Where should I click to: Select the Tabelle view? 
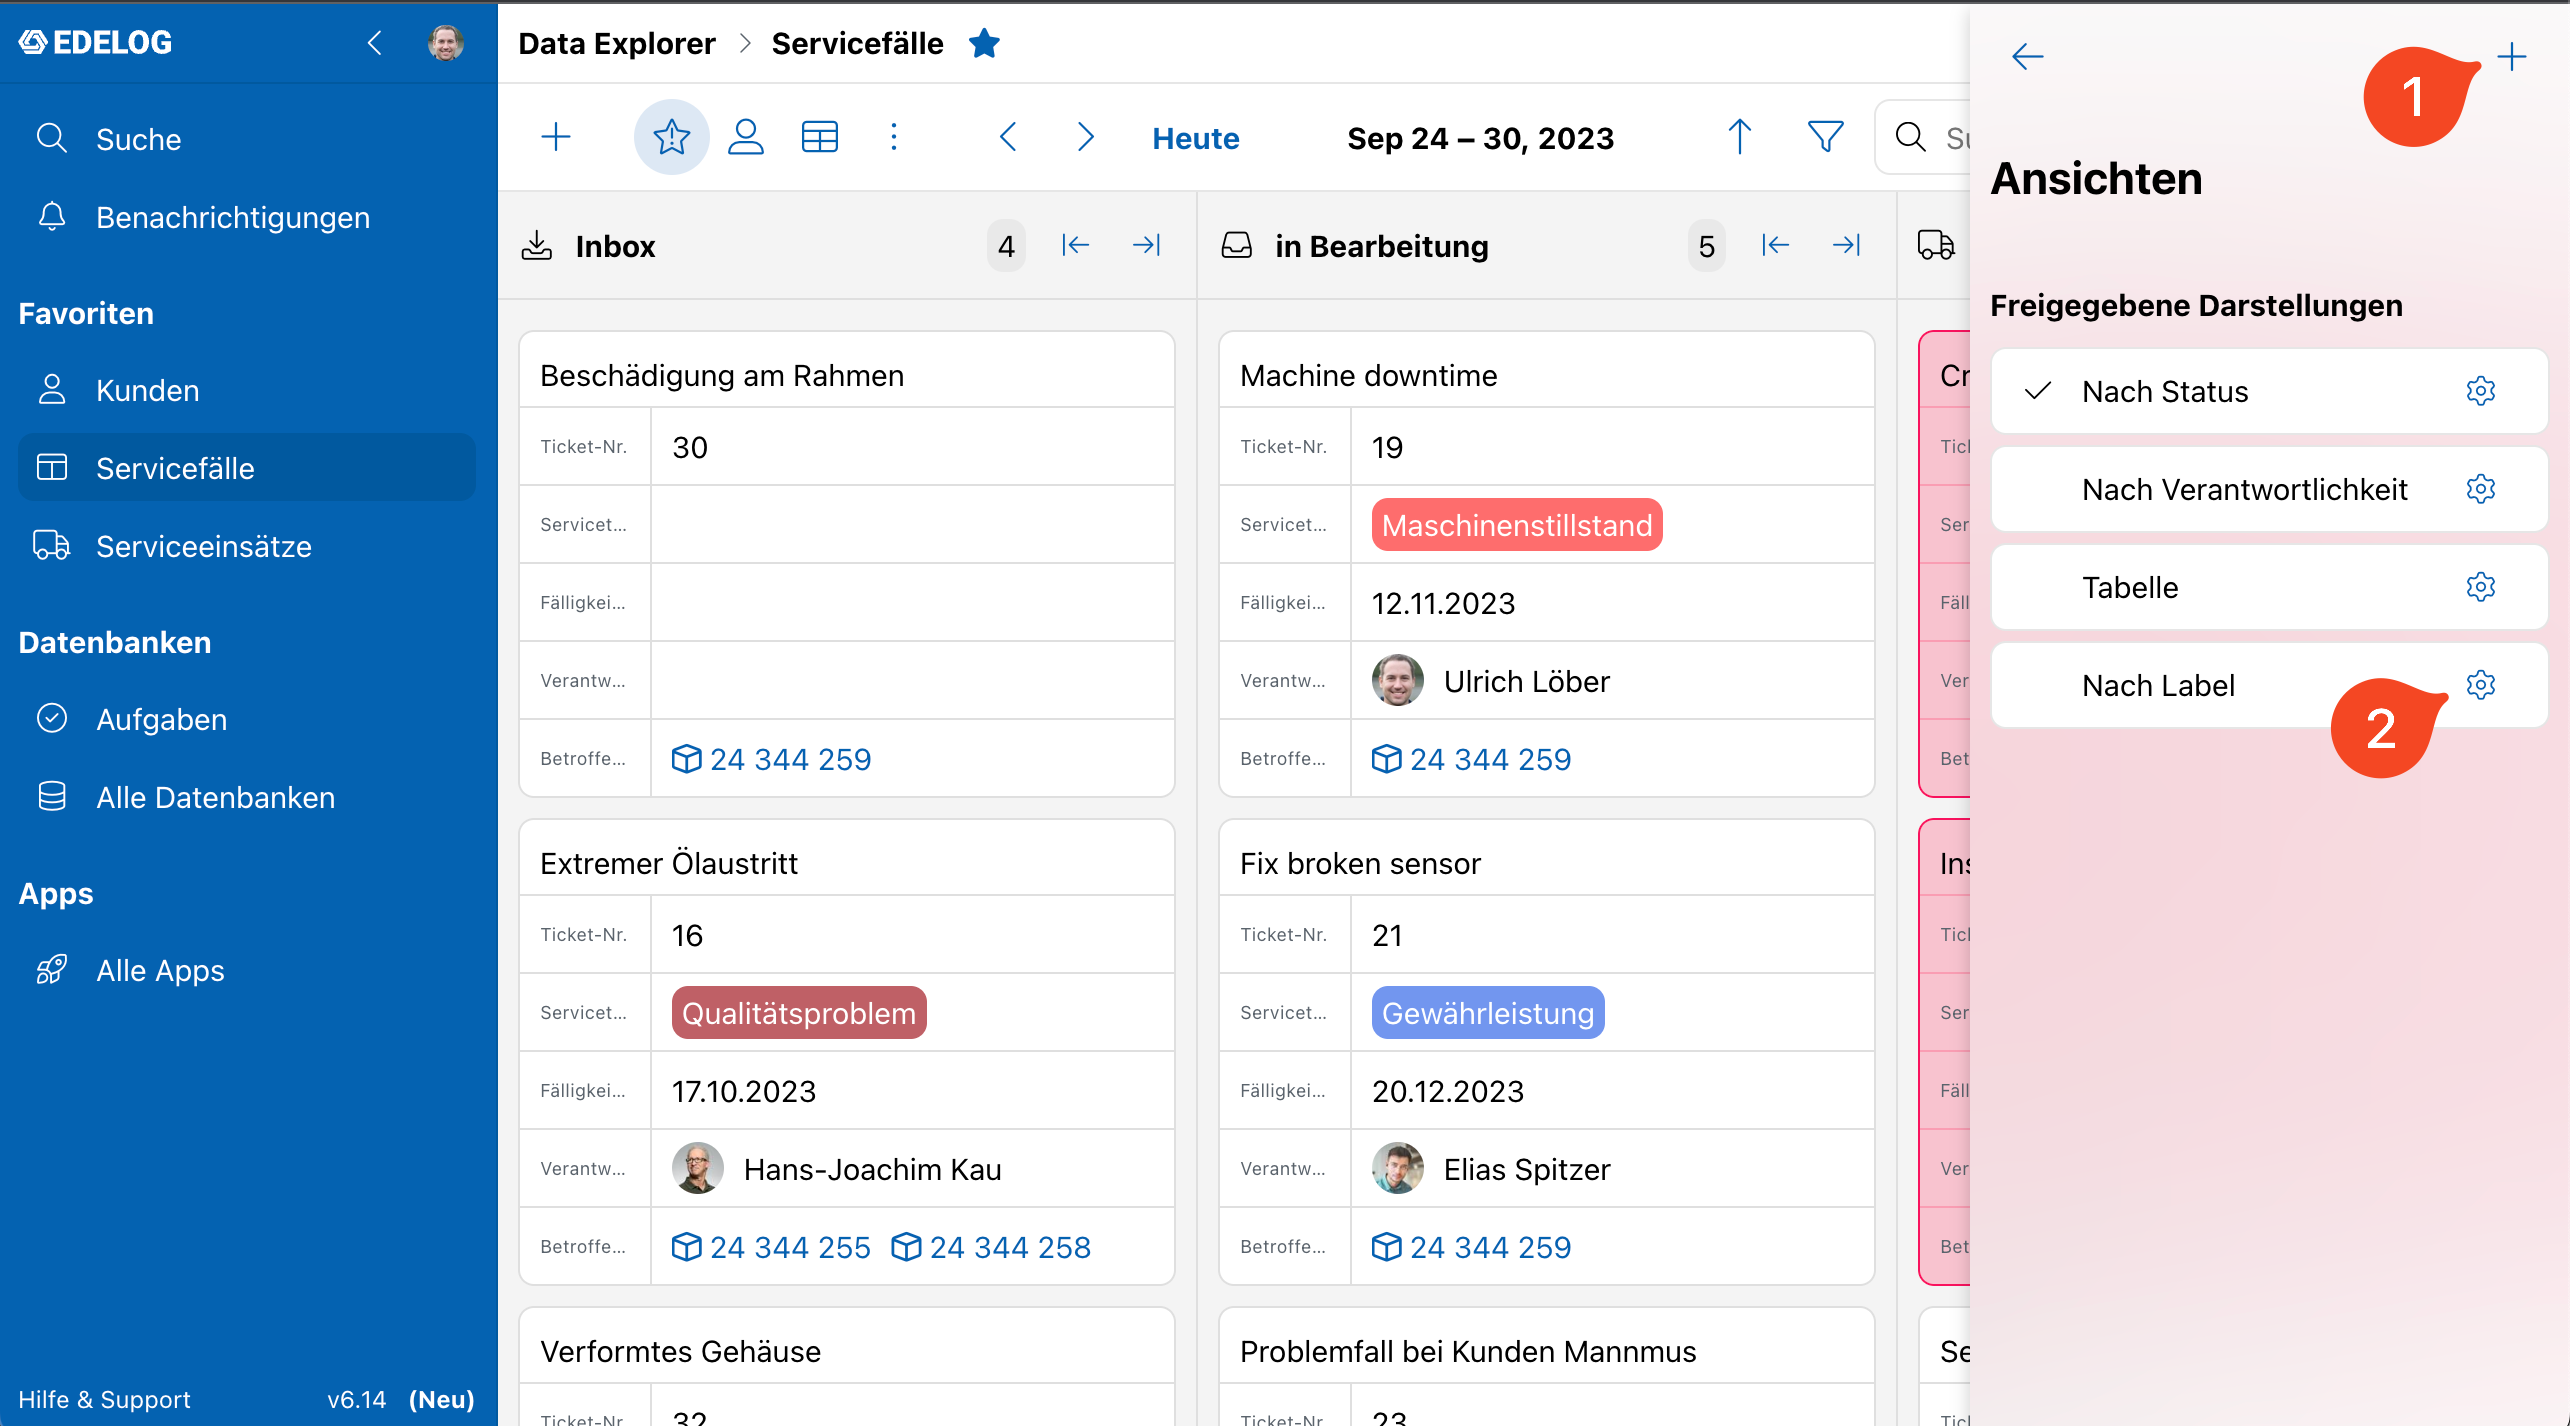tap(2269, 587)
